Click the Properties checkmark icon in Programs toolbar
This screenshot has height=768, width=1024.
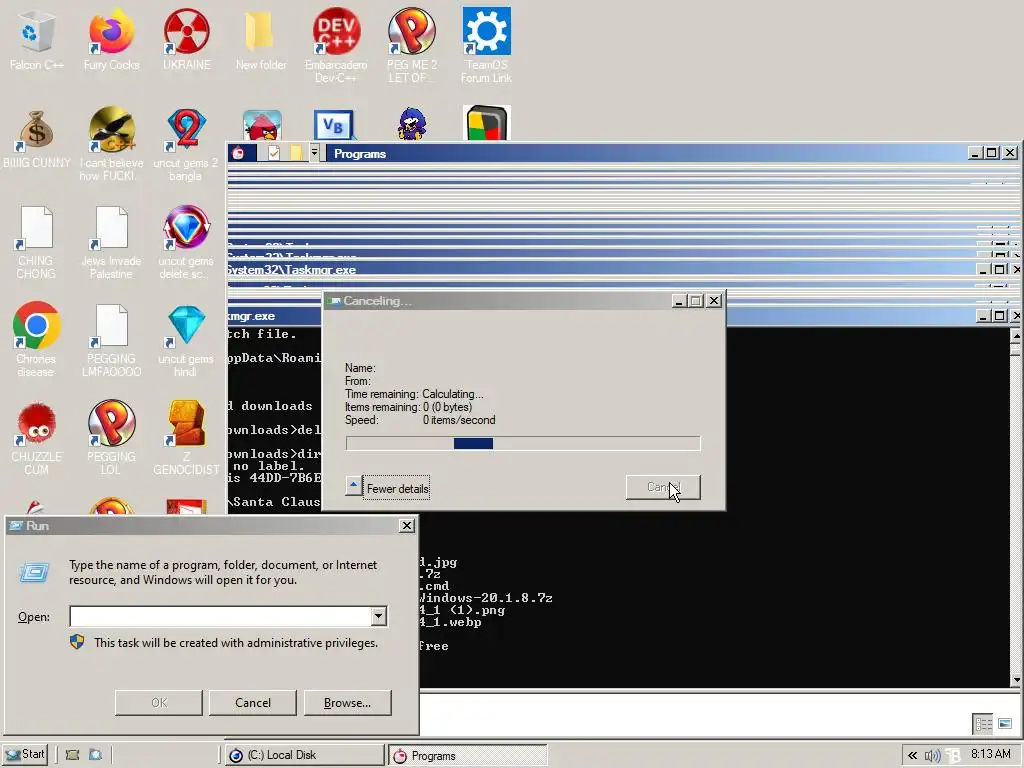[274, 153]
